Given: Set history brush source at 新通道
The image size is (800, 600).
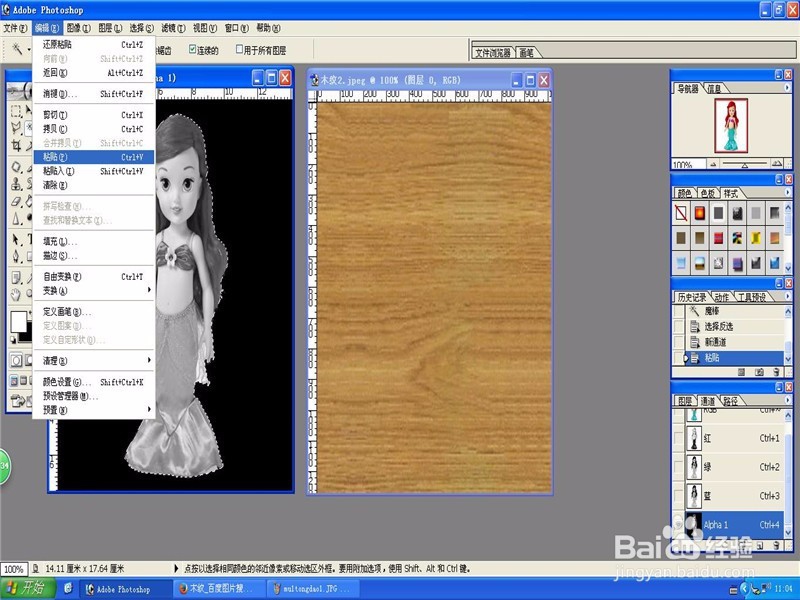Looking at the screenshot, I should (679, 342).
